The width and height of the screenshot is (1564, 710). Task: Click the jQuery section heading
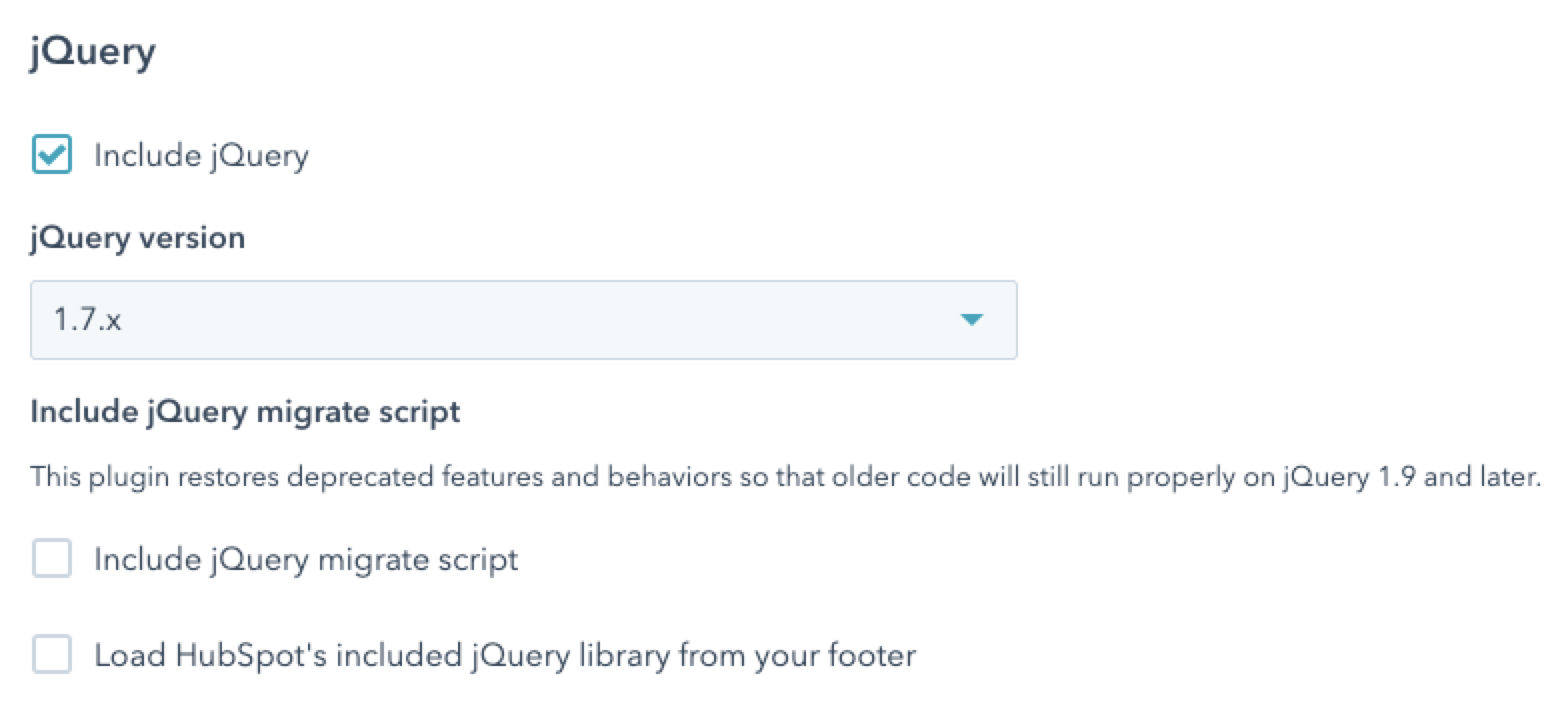point(92,50)
